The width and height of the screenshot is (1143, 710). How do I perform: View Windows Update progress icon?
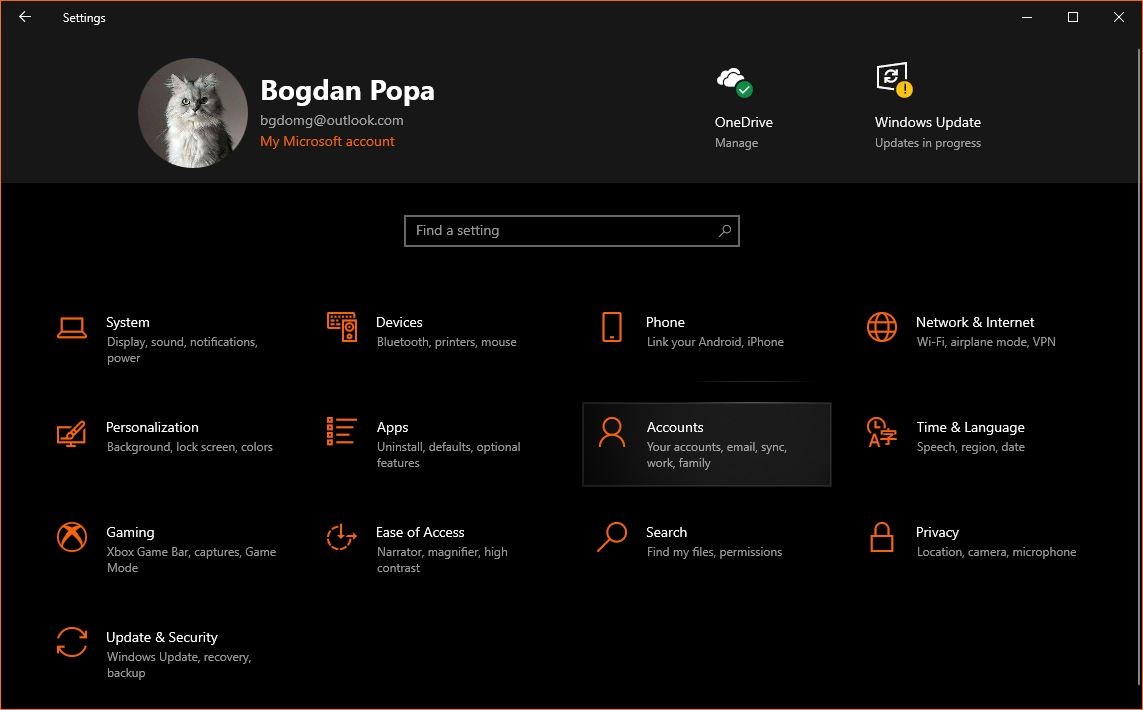click(892, 77)
